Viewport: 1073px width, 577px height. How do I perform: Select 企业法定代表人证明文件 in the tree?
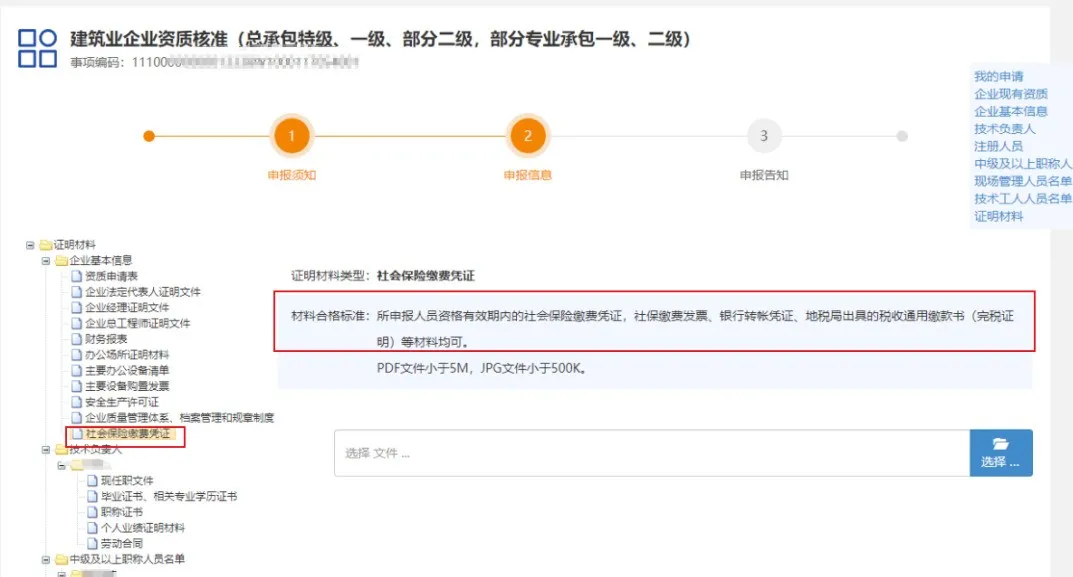[x=143, y=292]
